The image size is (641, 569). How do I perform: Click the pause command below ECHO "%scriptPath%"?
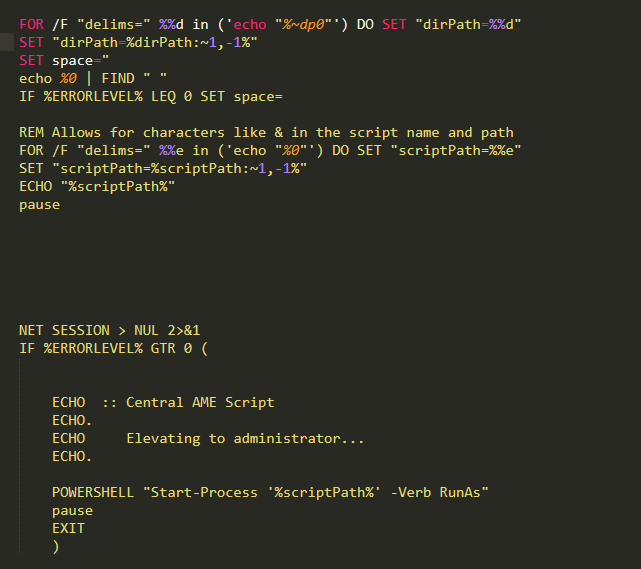pos(39,204)
